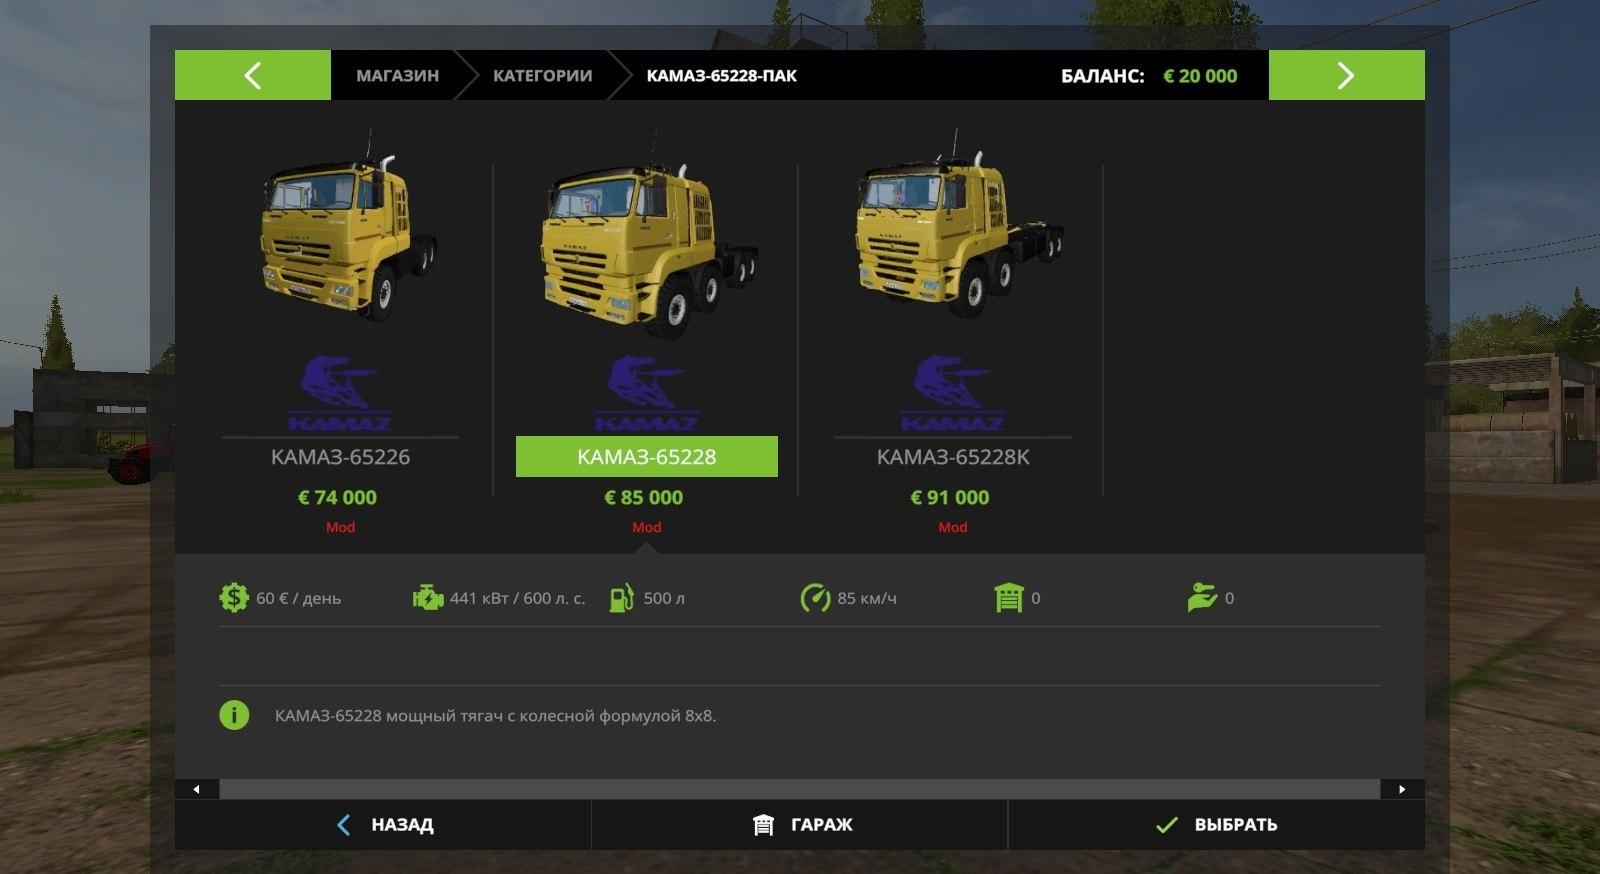The width and height of the screenshot is (1600, 874).
Task: Click the scrollbar right arrow
Action: tap(1402, 789)
